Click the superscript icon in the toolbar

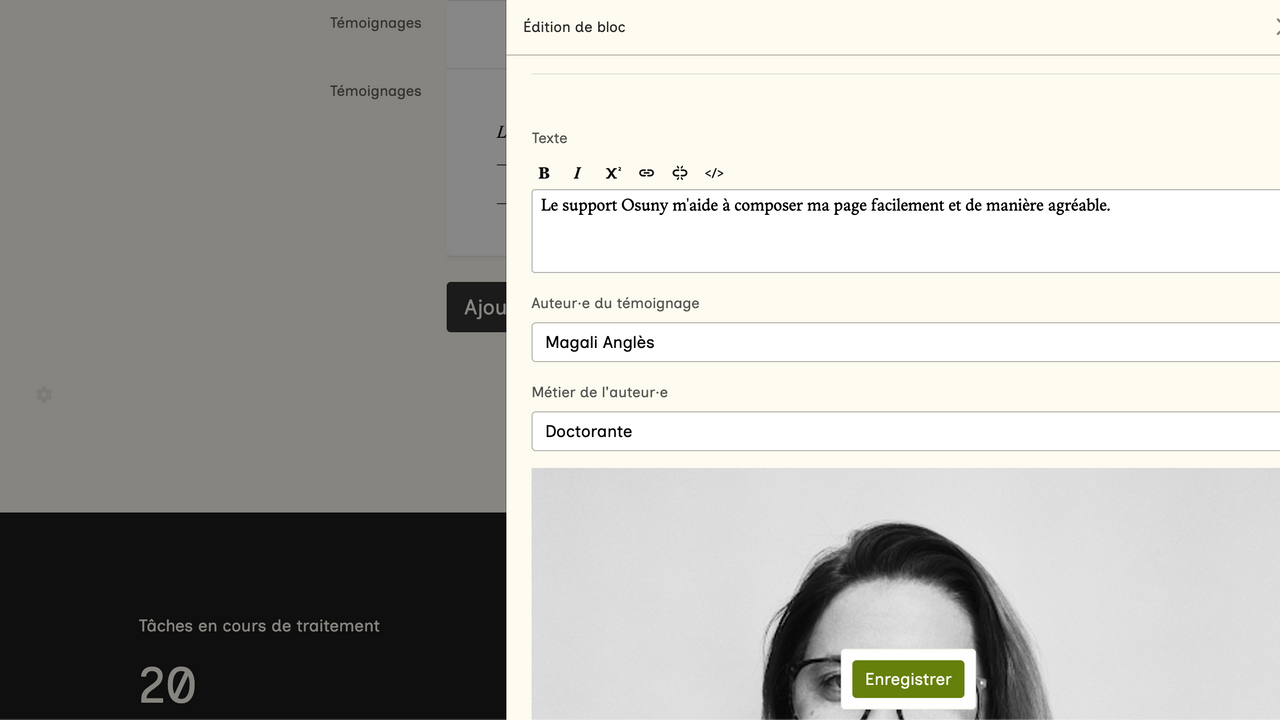(x=612, y=173)
